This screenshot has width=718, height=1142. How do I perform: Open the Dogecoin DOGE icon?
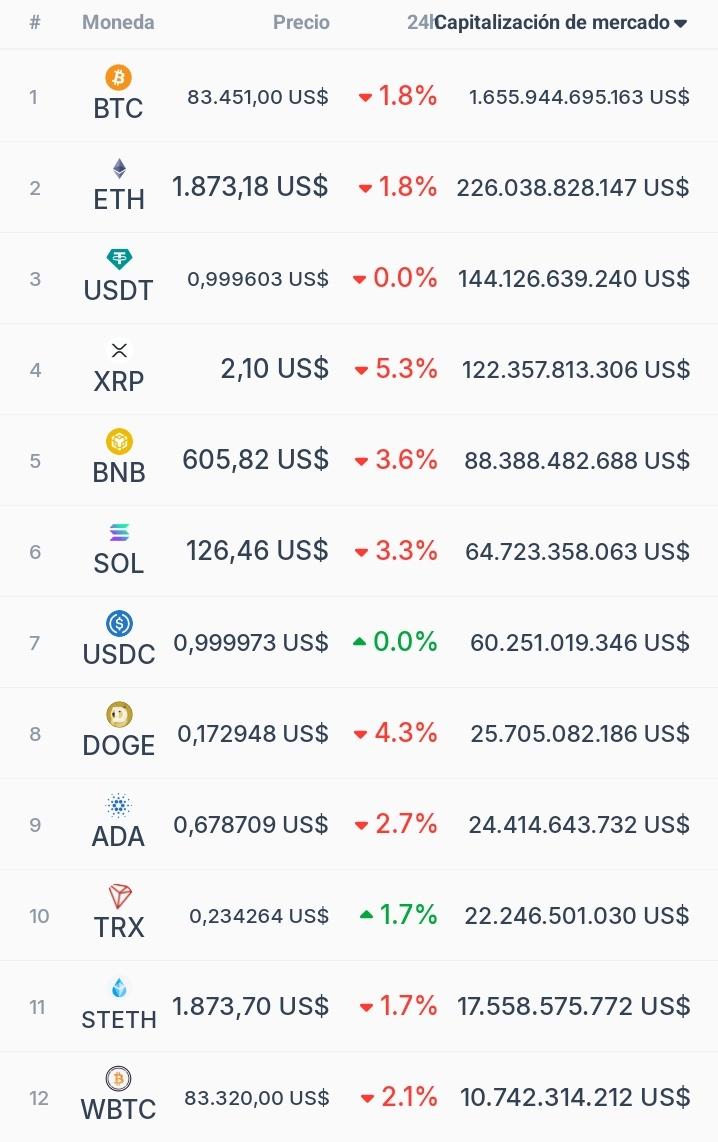119,714
